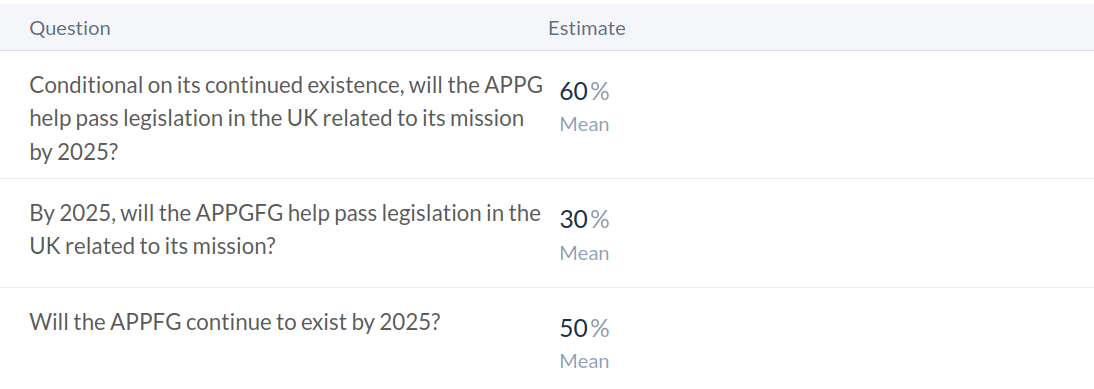The height and width of the screenshot is (389, 1094).
Task: Click the Question column header
Action: click(70, 28)
